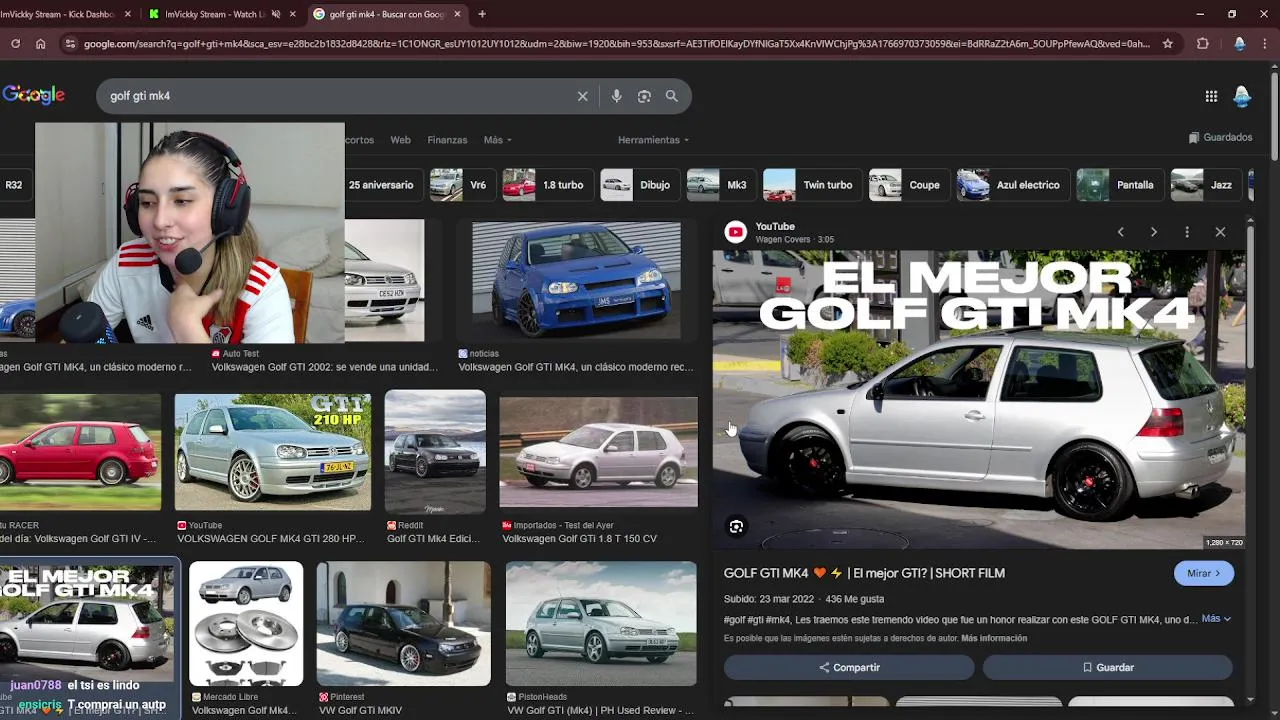The width and height of the screenshot is (1280, 720).
Task: Expand the Más search filters dropdown
Action: 497,140
